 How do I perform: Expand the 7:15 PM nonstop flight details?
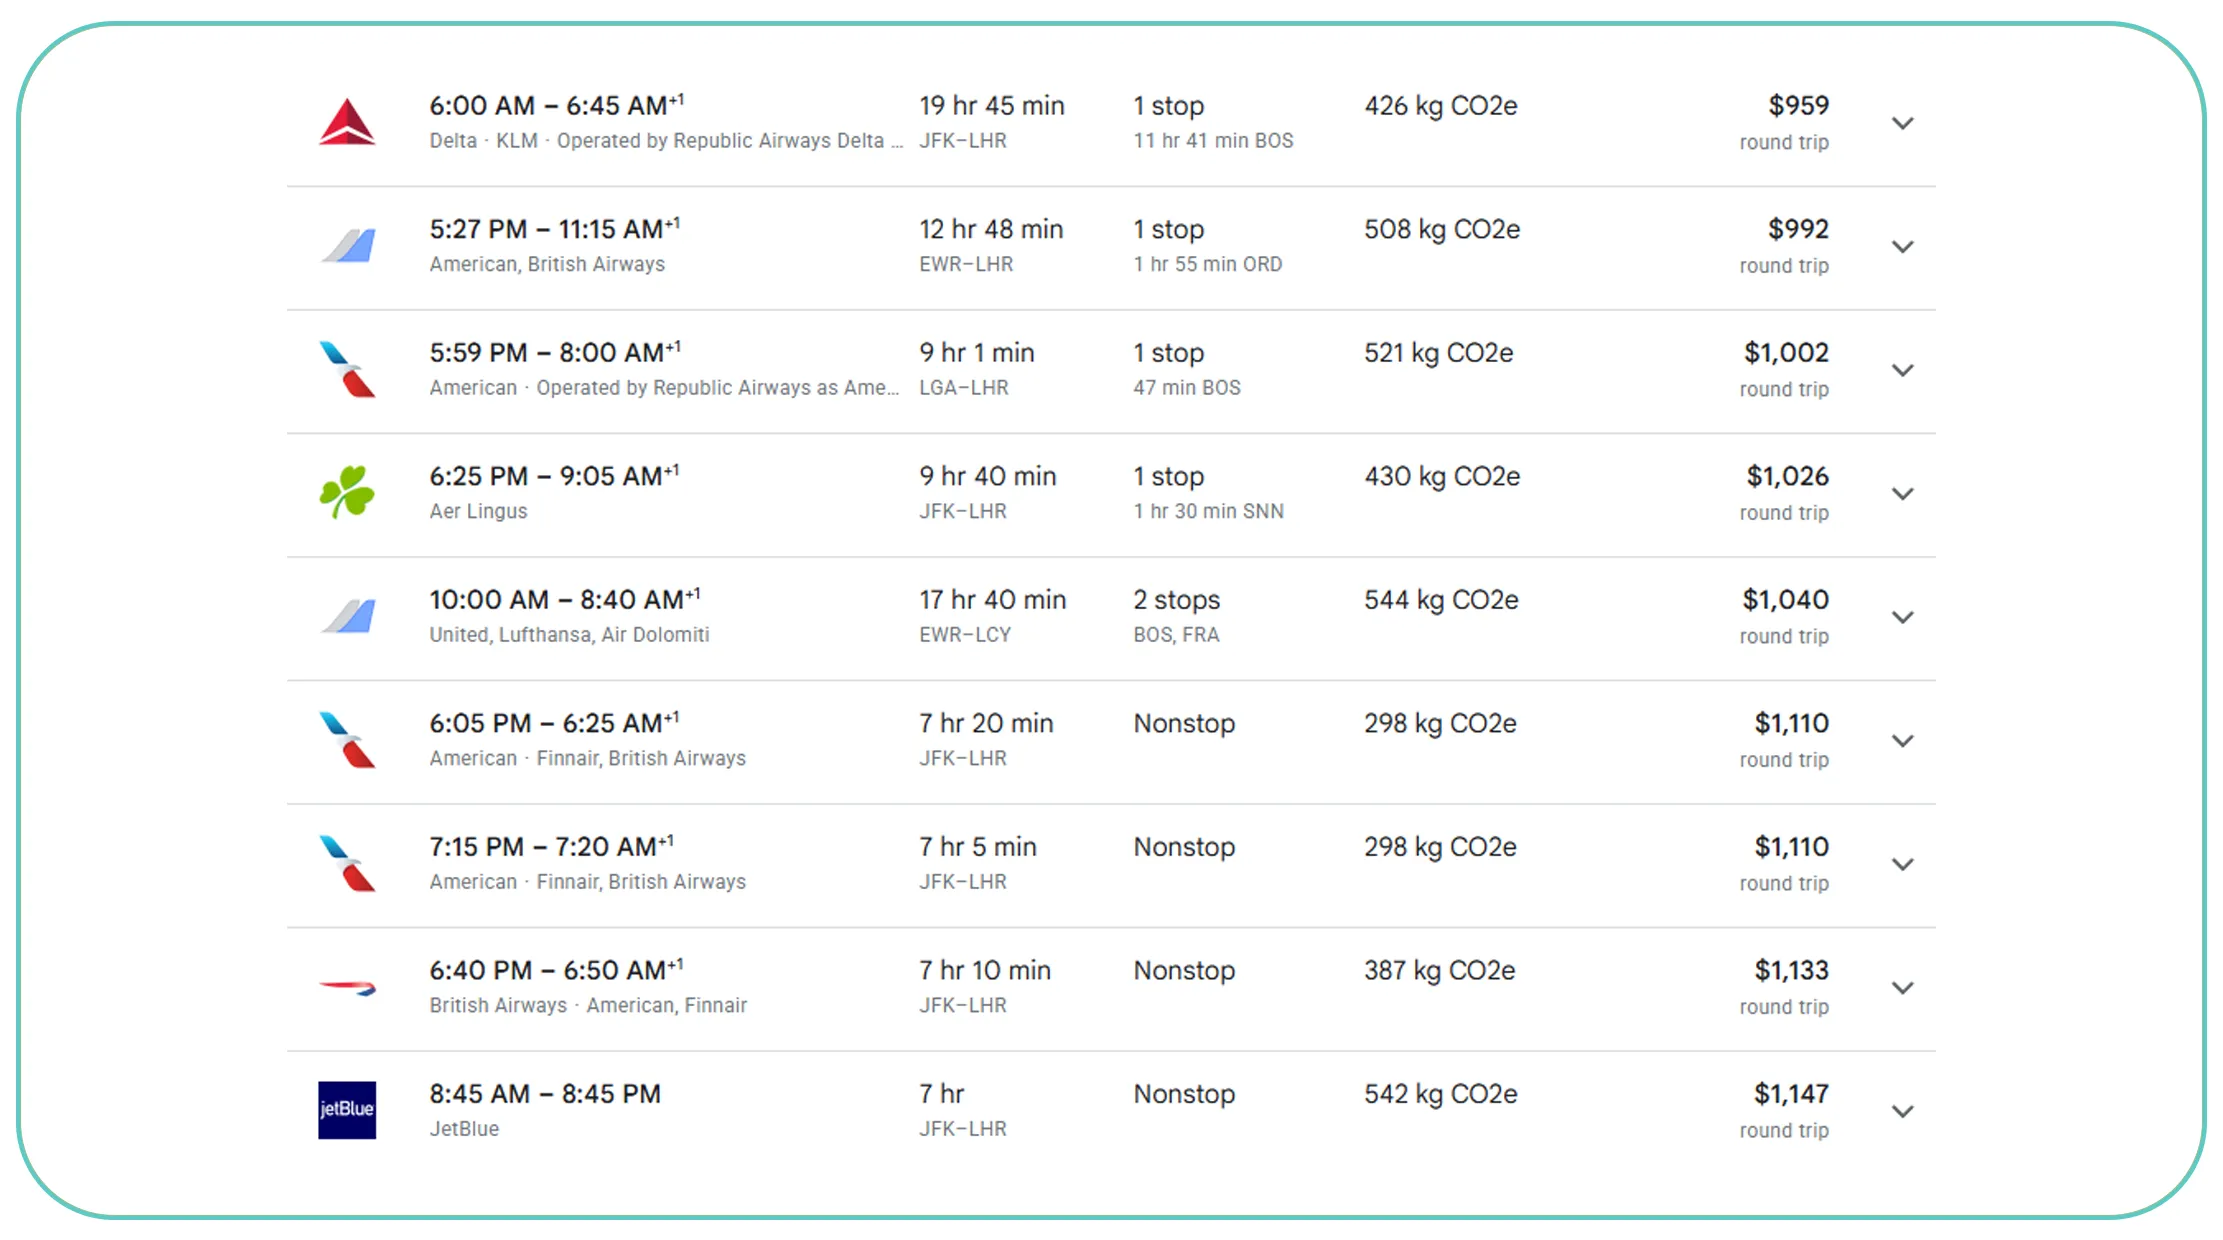tap(1903, 864)
